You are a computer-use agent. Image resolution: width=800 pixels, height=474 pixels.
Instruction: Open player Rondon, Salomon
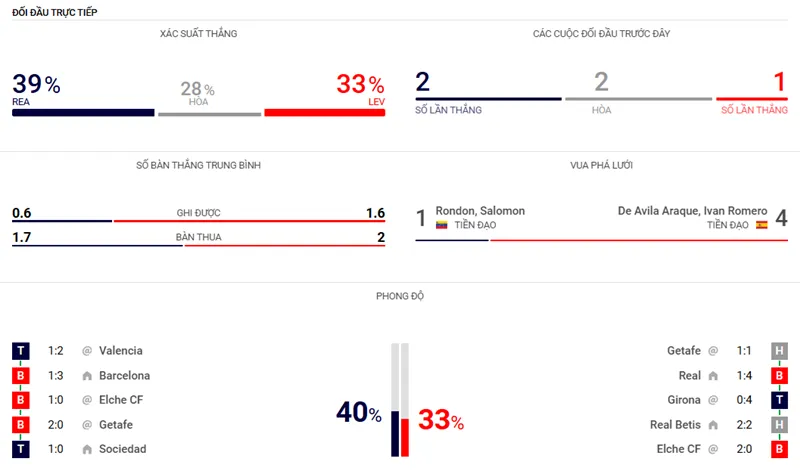pyautogui.click(x=480, y=211)
